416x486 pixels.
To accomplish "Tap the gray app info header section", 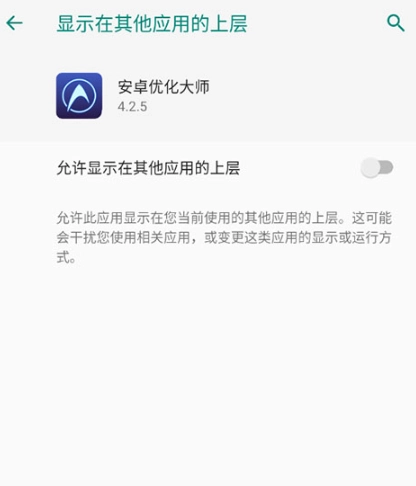I will click(x=208, y=96).
